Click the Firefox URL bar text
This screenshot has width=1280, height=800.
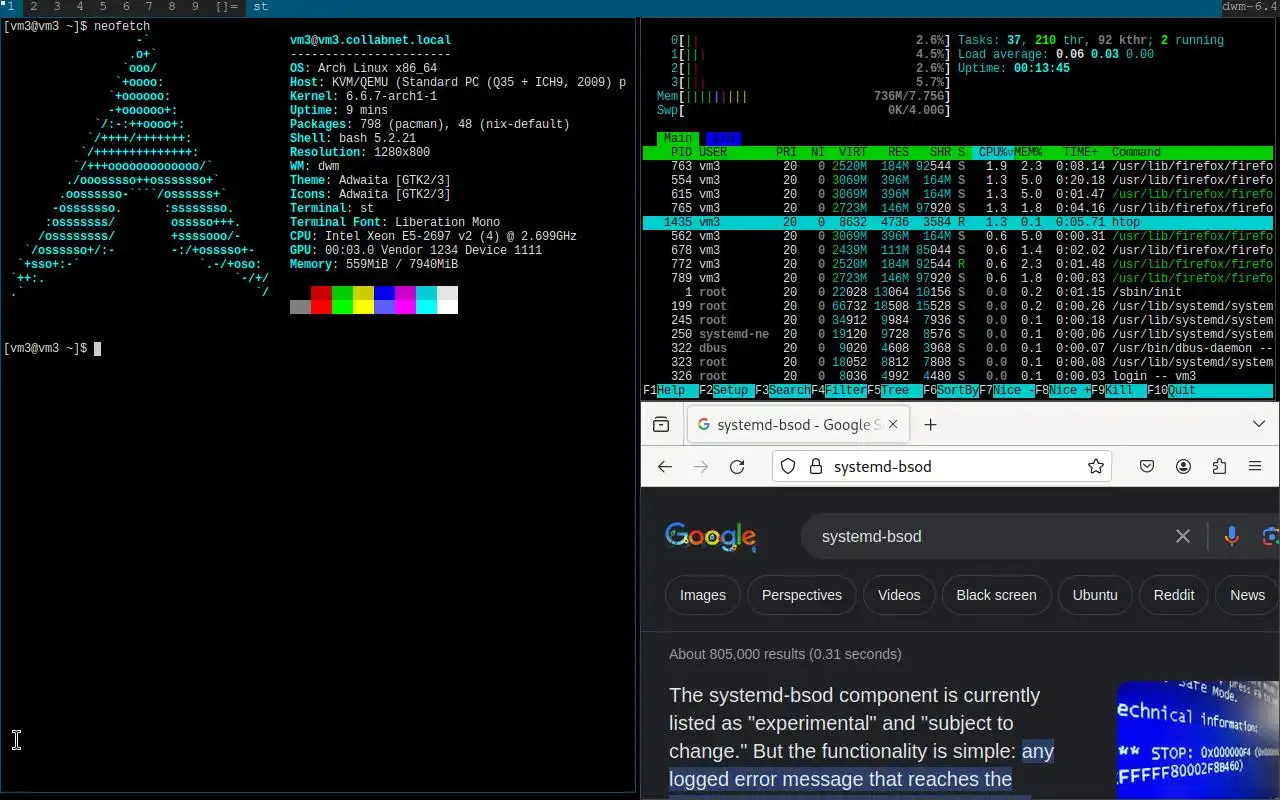point(883,467)
